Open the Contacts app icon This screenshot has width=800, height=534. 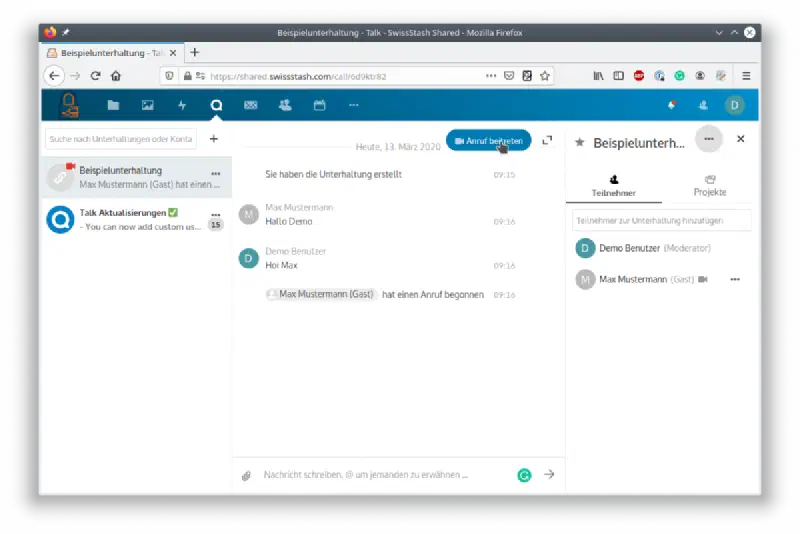coord(285,106)
